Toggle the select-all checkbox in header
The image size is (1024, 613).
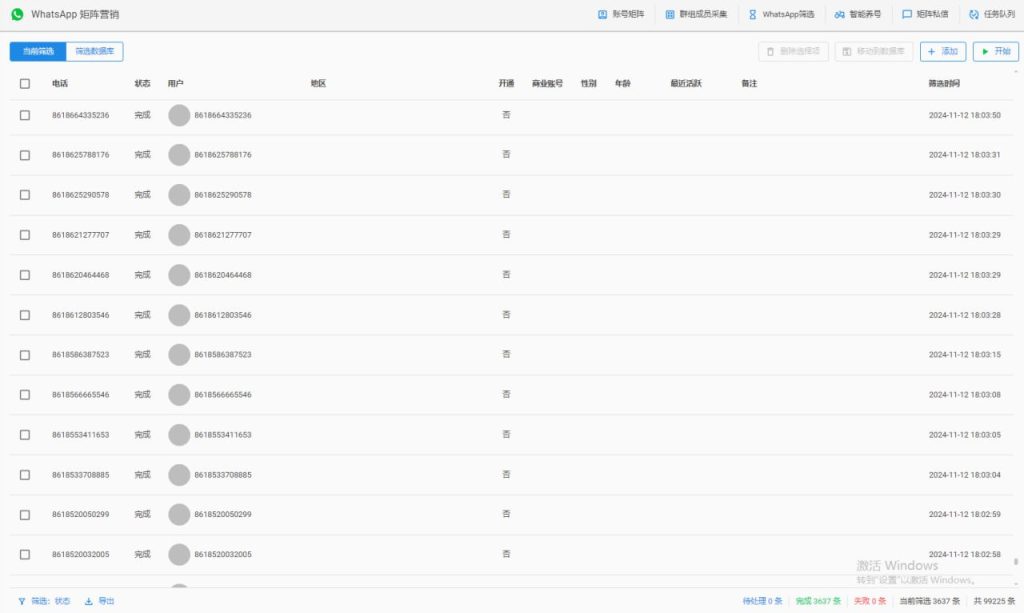click(x=25, y=84)
